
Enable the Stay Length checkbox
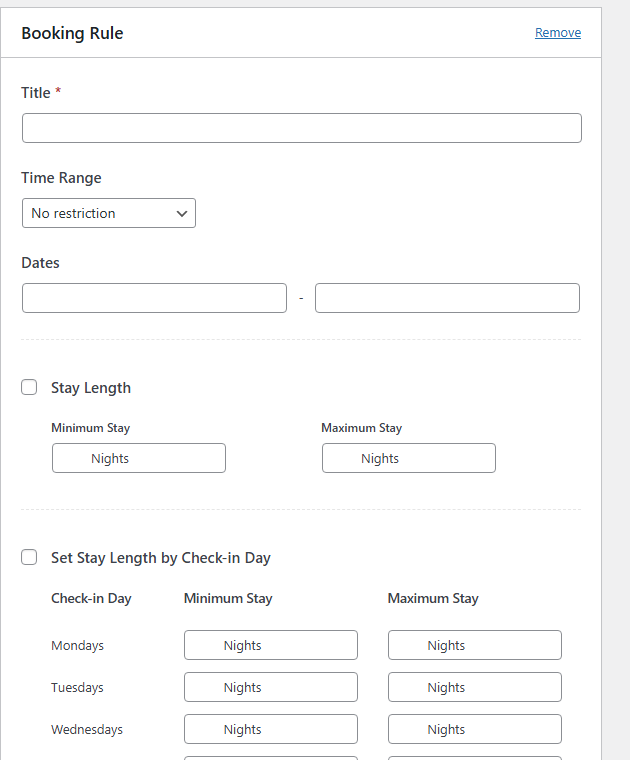tap(29, 387)
